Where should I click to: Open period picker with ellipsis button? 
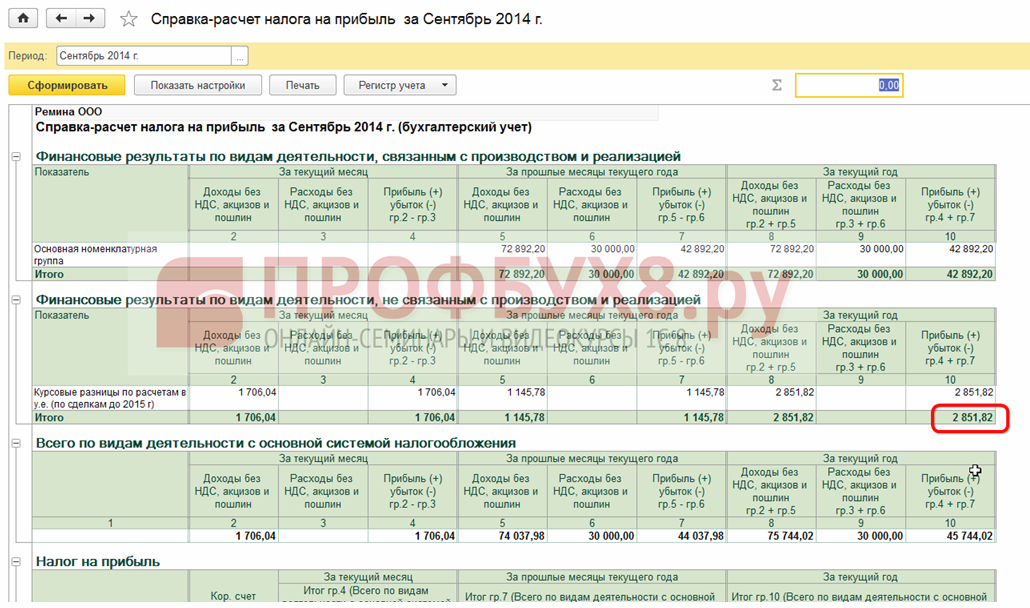click(239, 56)
